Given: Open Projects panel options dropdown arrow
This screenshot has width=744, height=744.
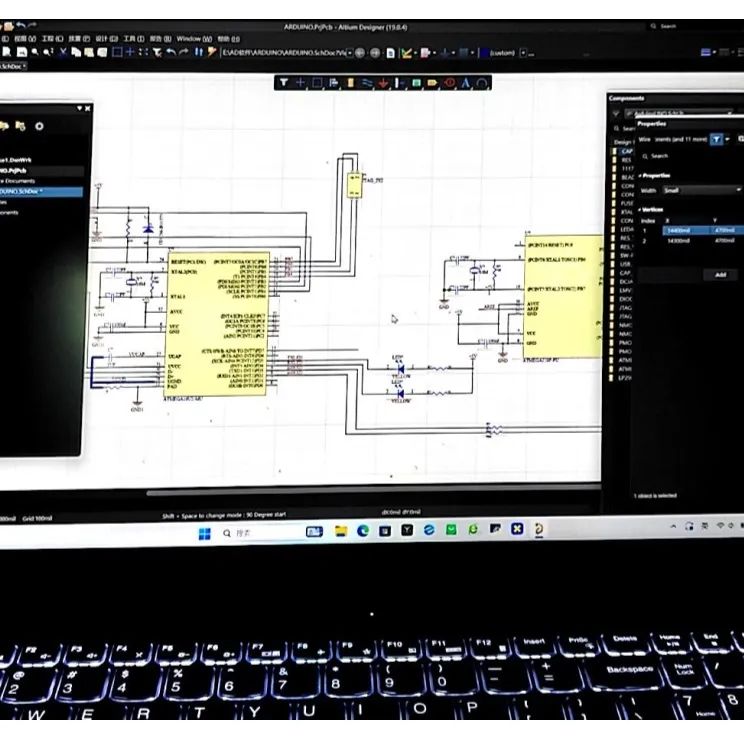Looking at the screenshot, I should tap(79, 109).
